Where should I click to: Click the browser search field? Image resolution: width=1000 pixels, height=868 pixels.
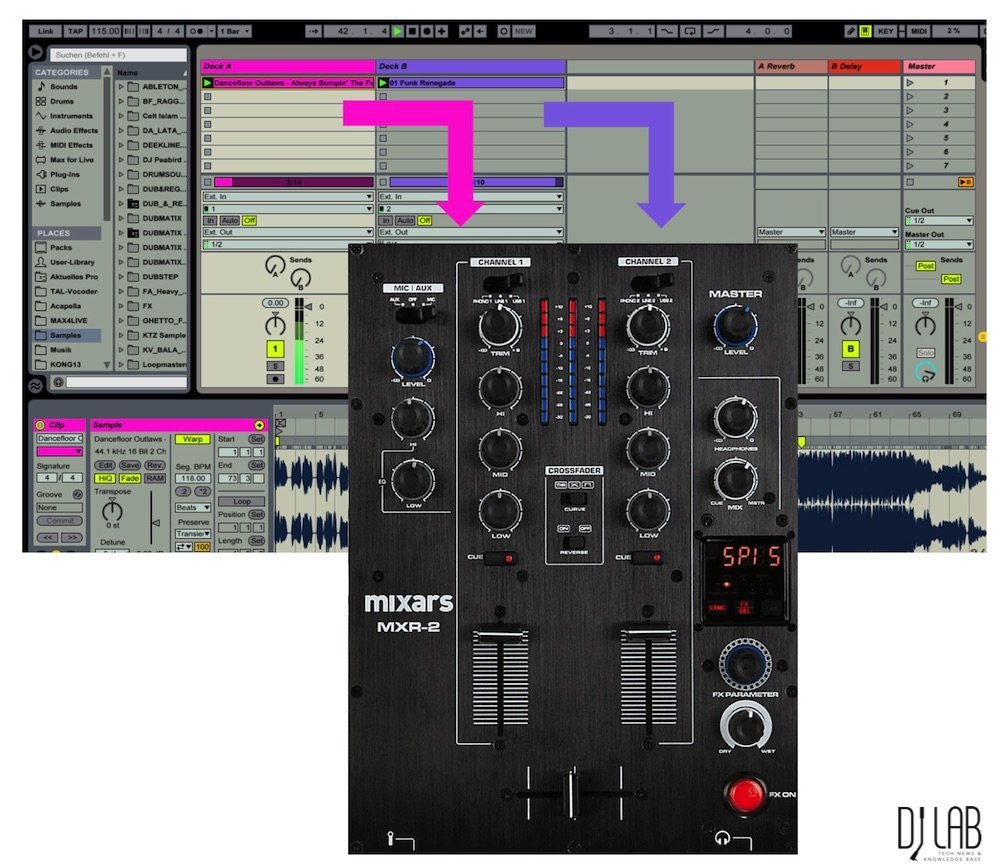coord(118,55)
